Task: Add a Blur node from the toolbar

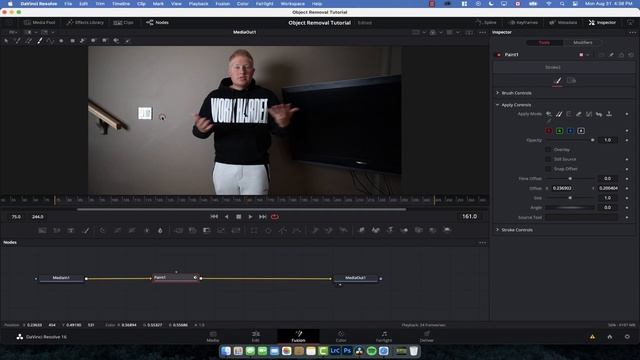Action: tap(160, 230)
